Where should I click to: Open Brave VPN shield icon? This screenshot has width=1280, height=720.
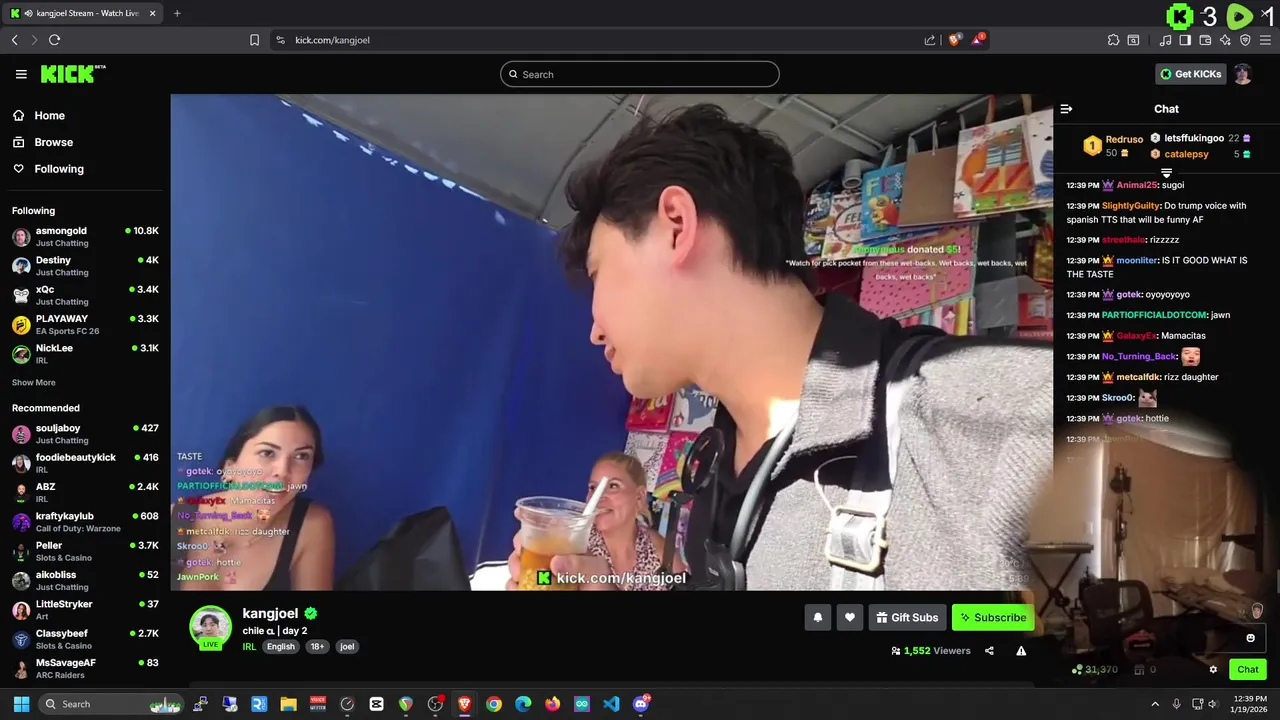(x=1245, y=40)
